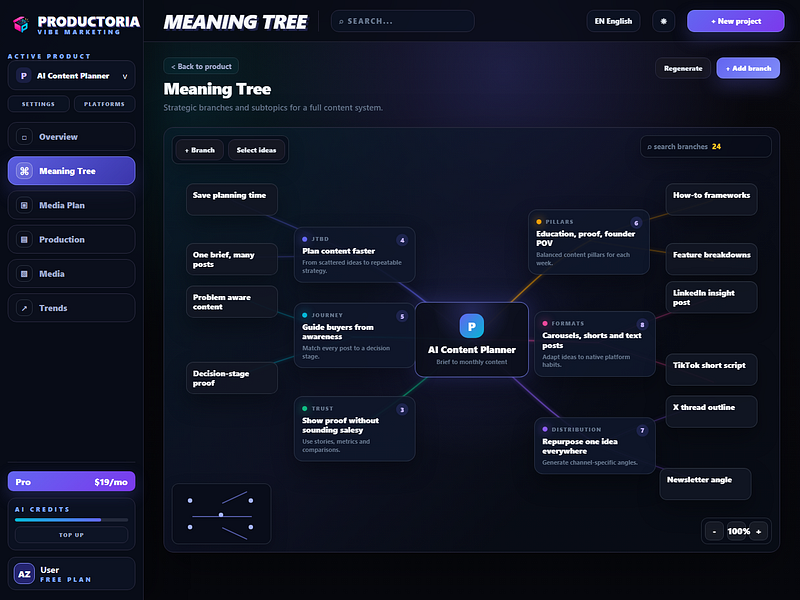Select the Newsletter angle idea
Viewport: 800px width, 600px height.
pos(705,484)
